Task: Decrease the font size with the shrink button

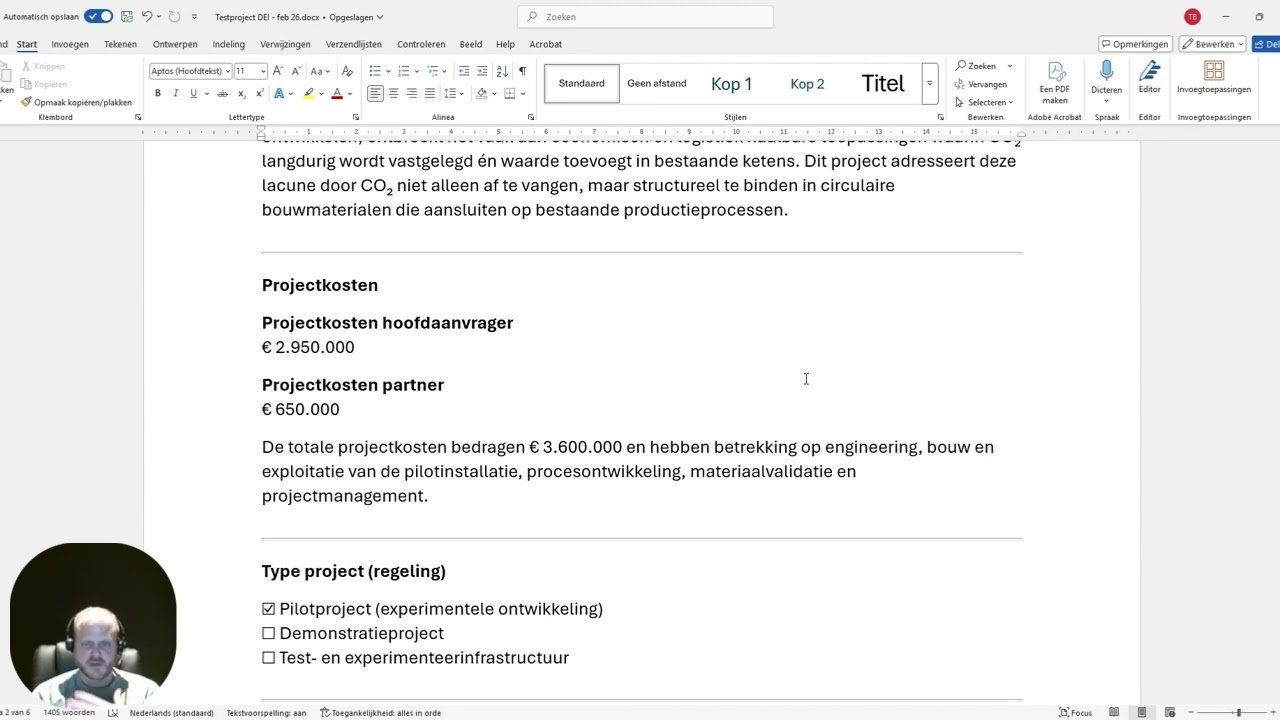Action: [x=296, y=71]
